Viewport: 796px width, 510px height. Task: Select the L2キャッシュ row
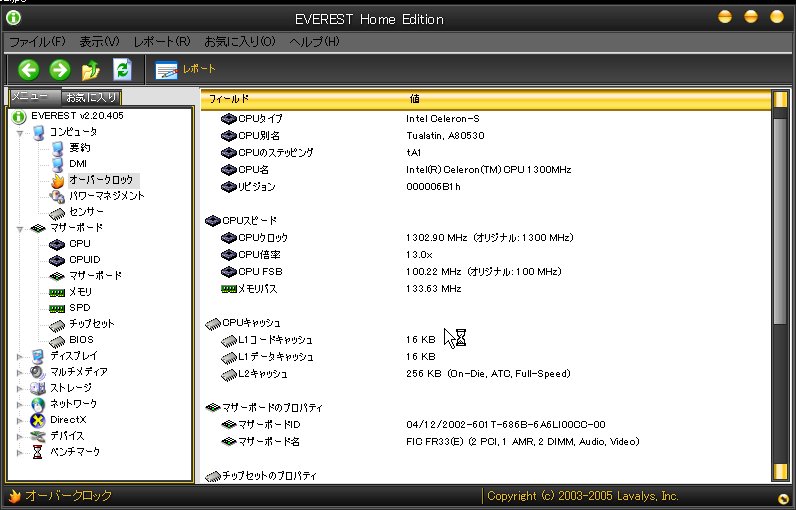point(486,374)
